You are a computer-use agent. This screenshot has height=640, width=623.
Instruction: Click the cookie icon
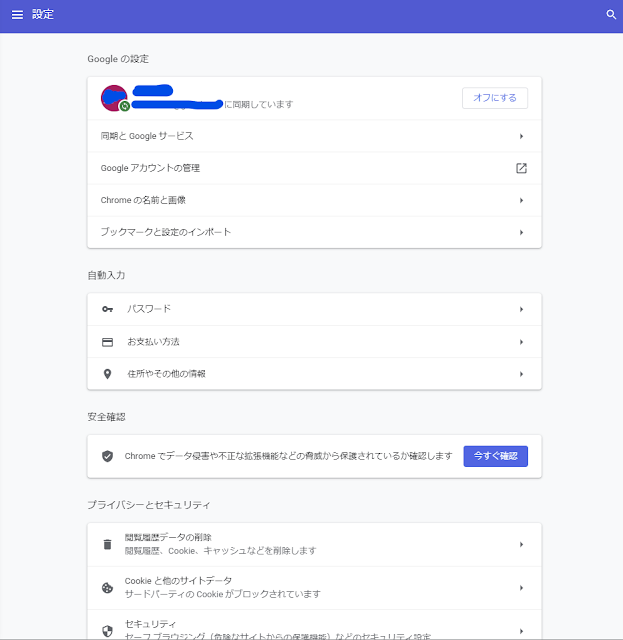pyautogui.click(x=107, y=588)
